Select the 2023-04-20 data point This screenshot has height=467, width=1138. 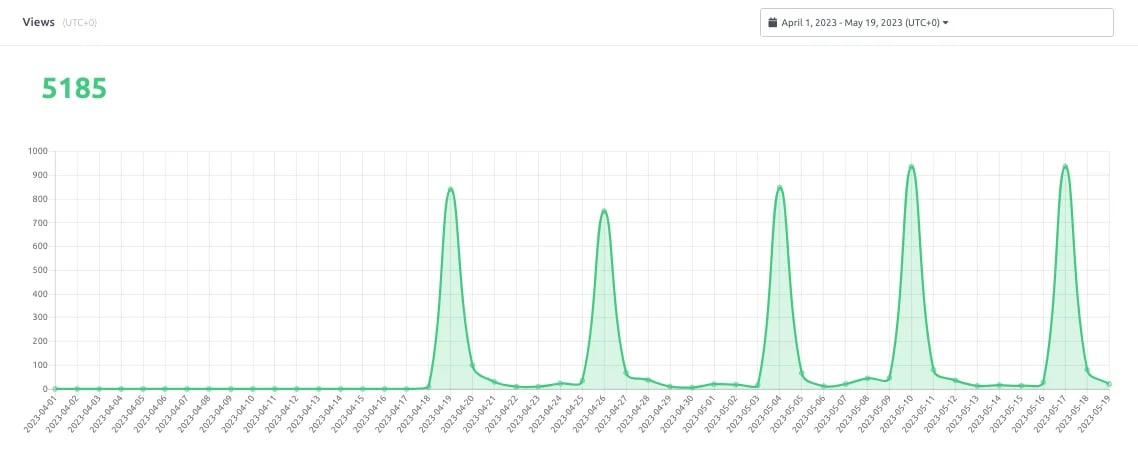(472, 365)
